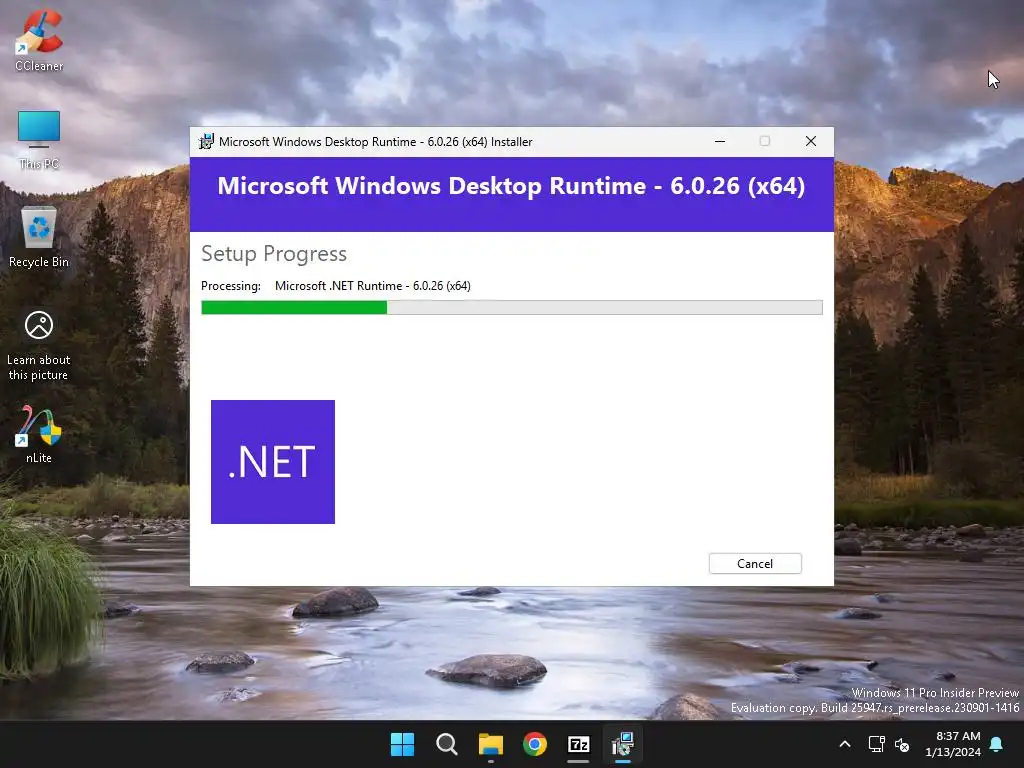Image resolution: width=1024 pixels, height=768 pixels.
Task: Close the Desktop Runtime installer window
Action: [810, 142]
